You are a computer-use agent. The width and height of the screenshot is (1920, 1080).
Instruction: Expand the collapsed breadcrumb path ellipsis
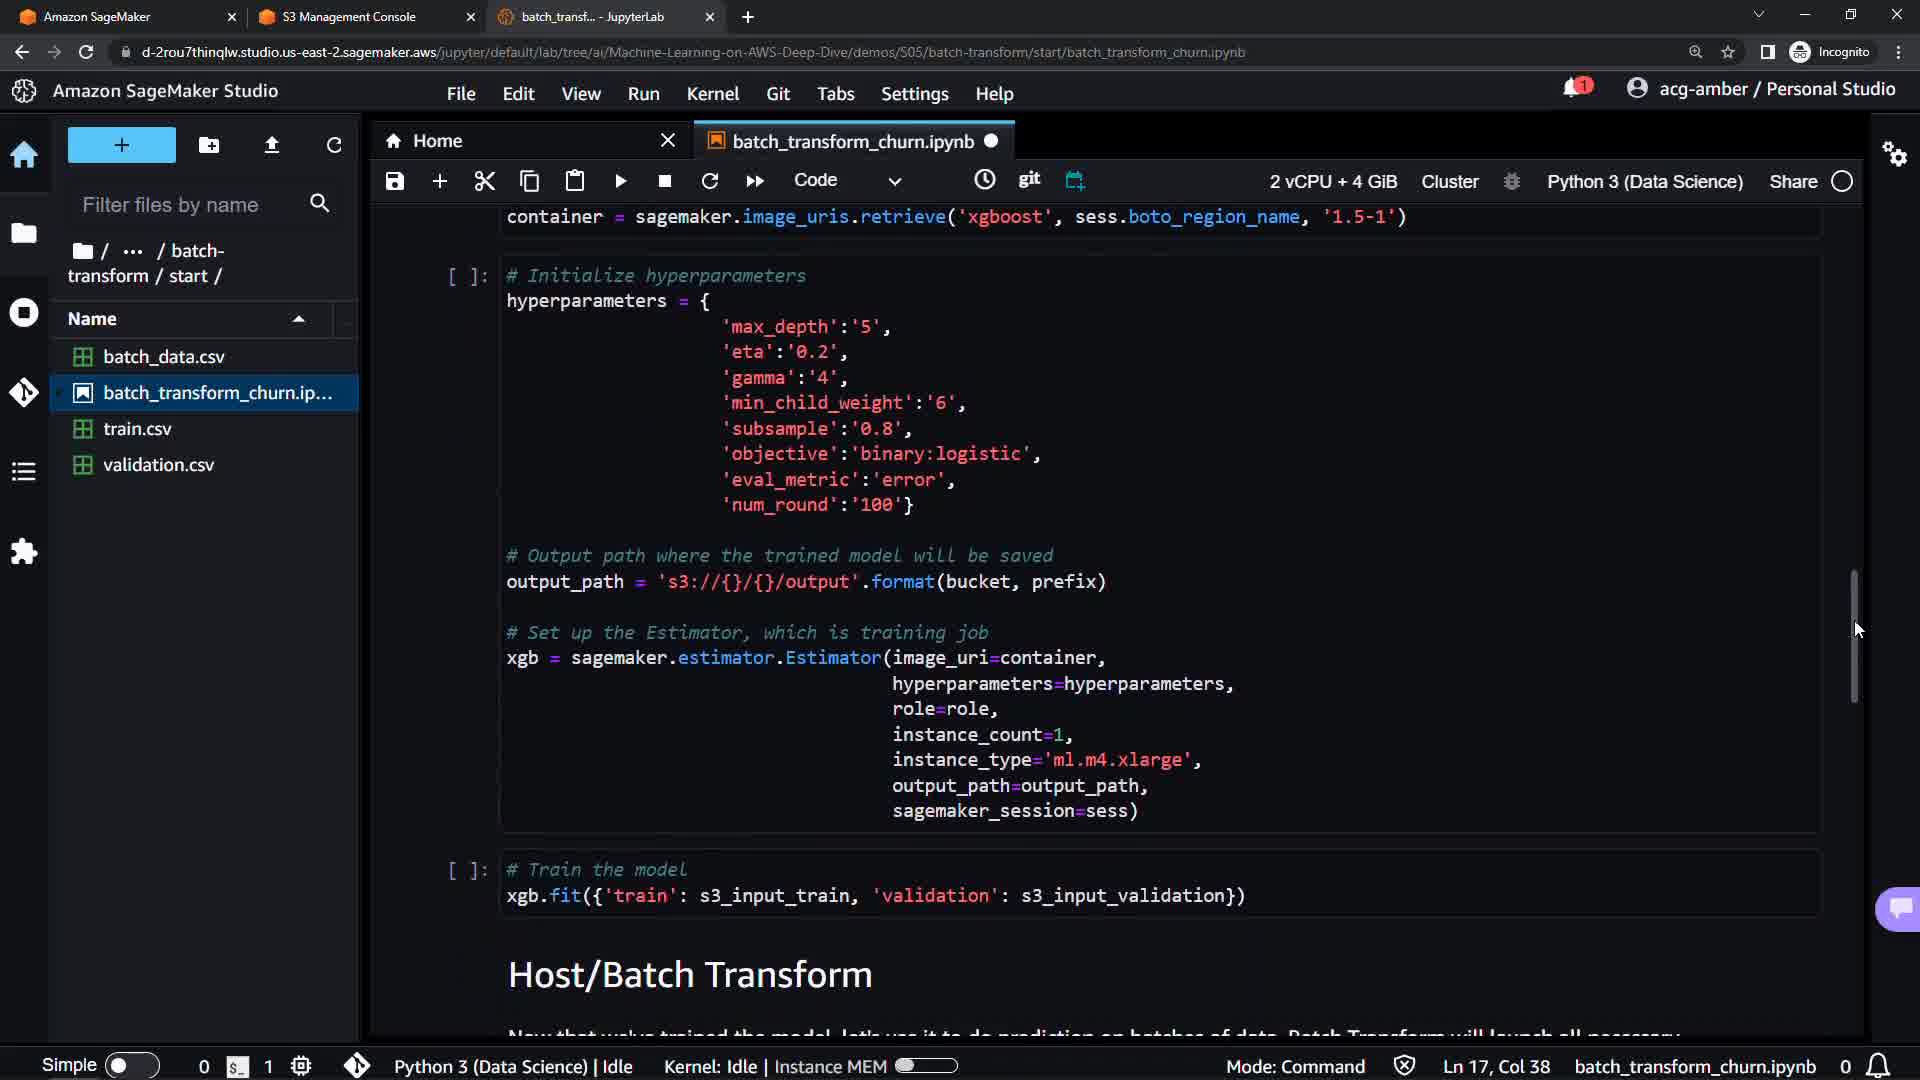tap(132, 251)
